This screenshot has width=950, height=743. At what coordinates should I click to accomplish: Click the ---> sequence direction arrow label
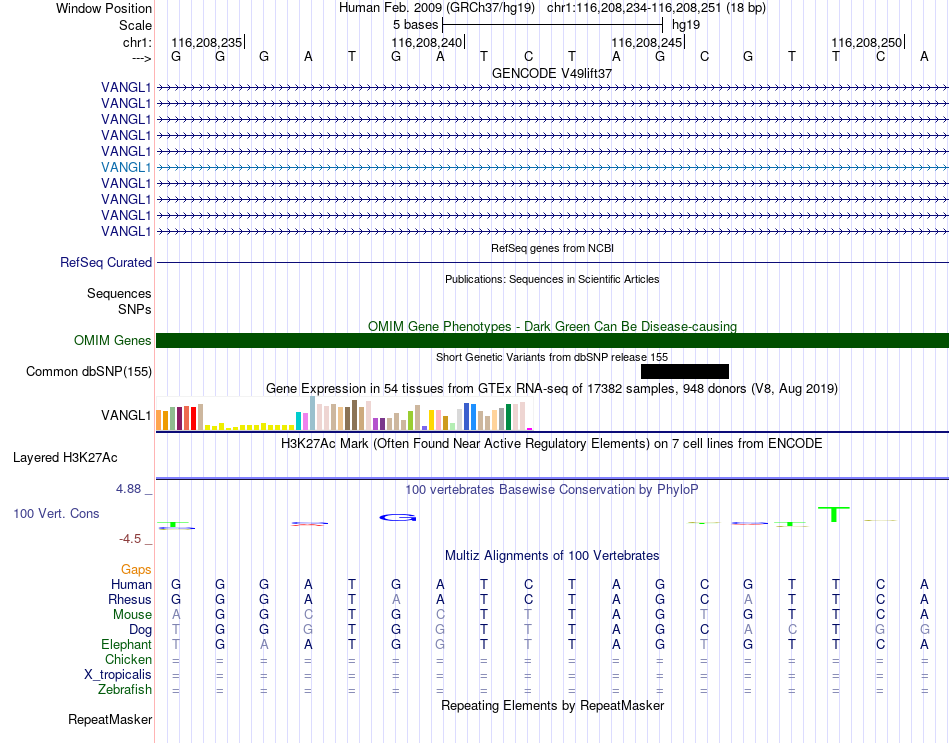click(x=141, y=58)
